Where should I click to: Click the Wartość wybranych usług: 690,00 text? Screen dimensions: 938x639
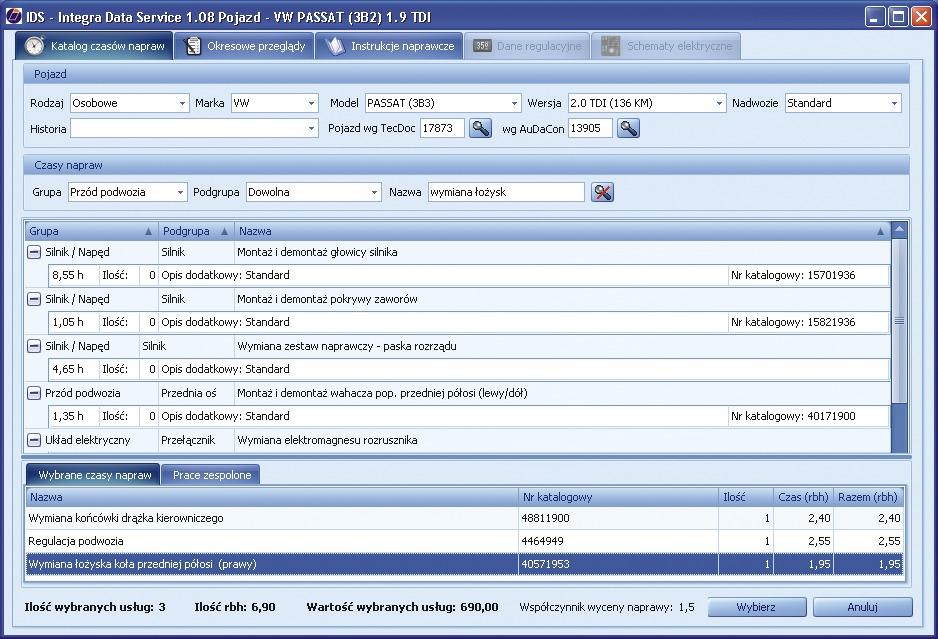[x=402, y=607]
